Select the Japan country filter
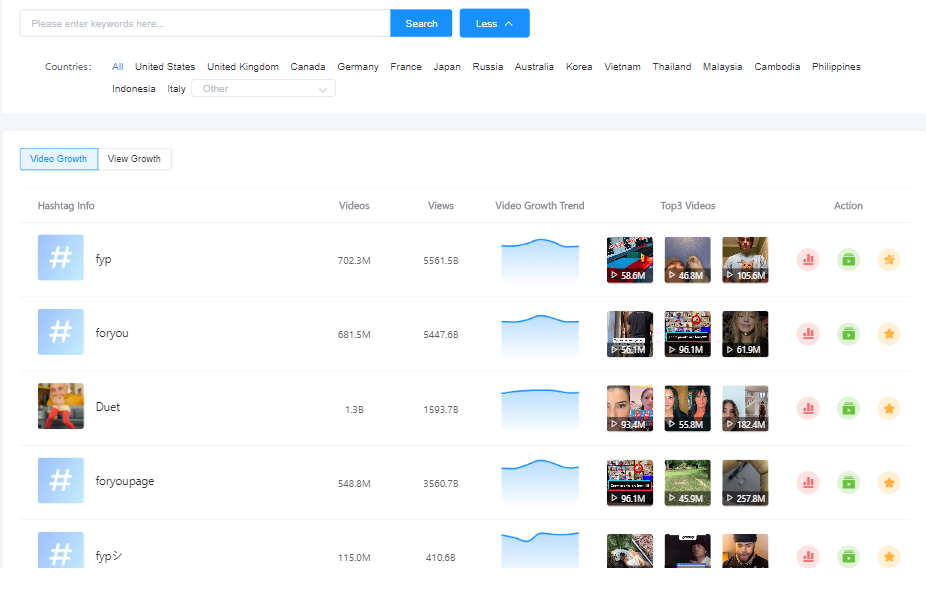This screenshot has height=597, width=926. [x=447, y=67]
